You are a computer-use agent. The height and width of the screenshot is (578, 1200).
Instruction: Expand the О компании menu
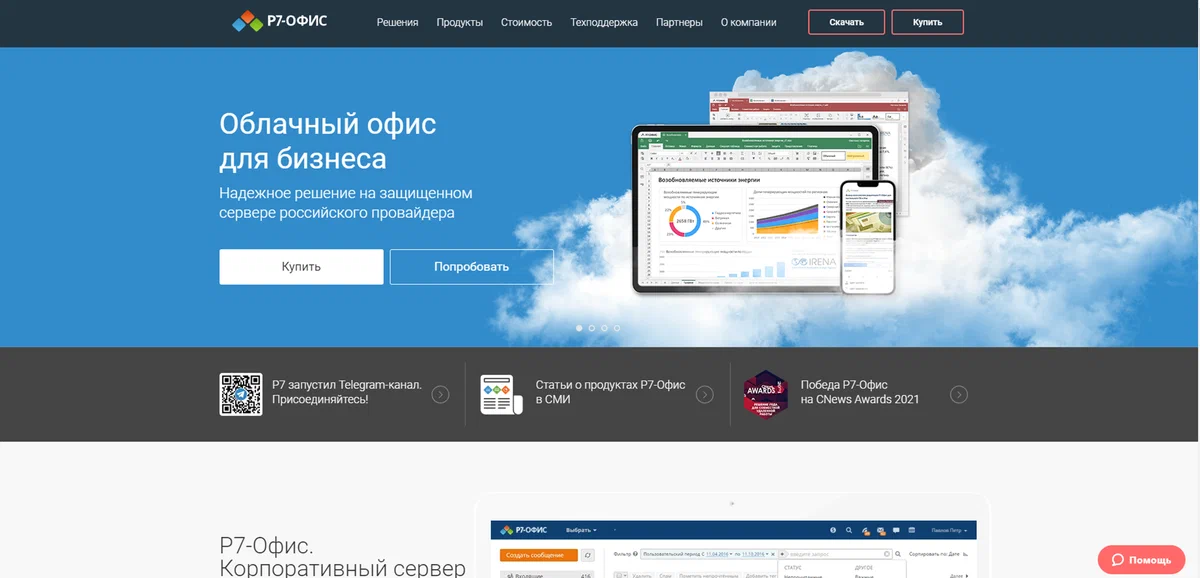tap(746, 22)
